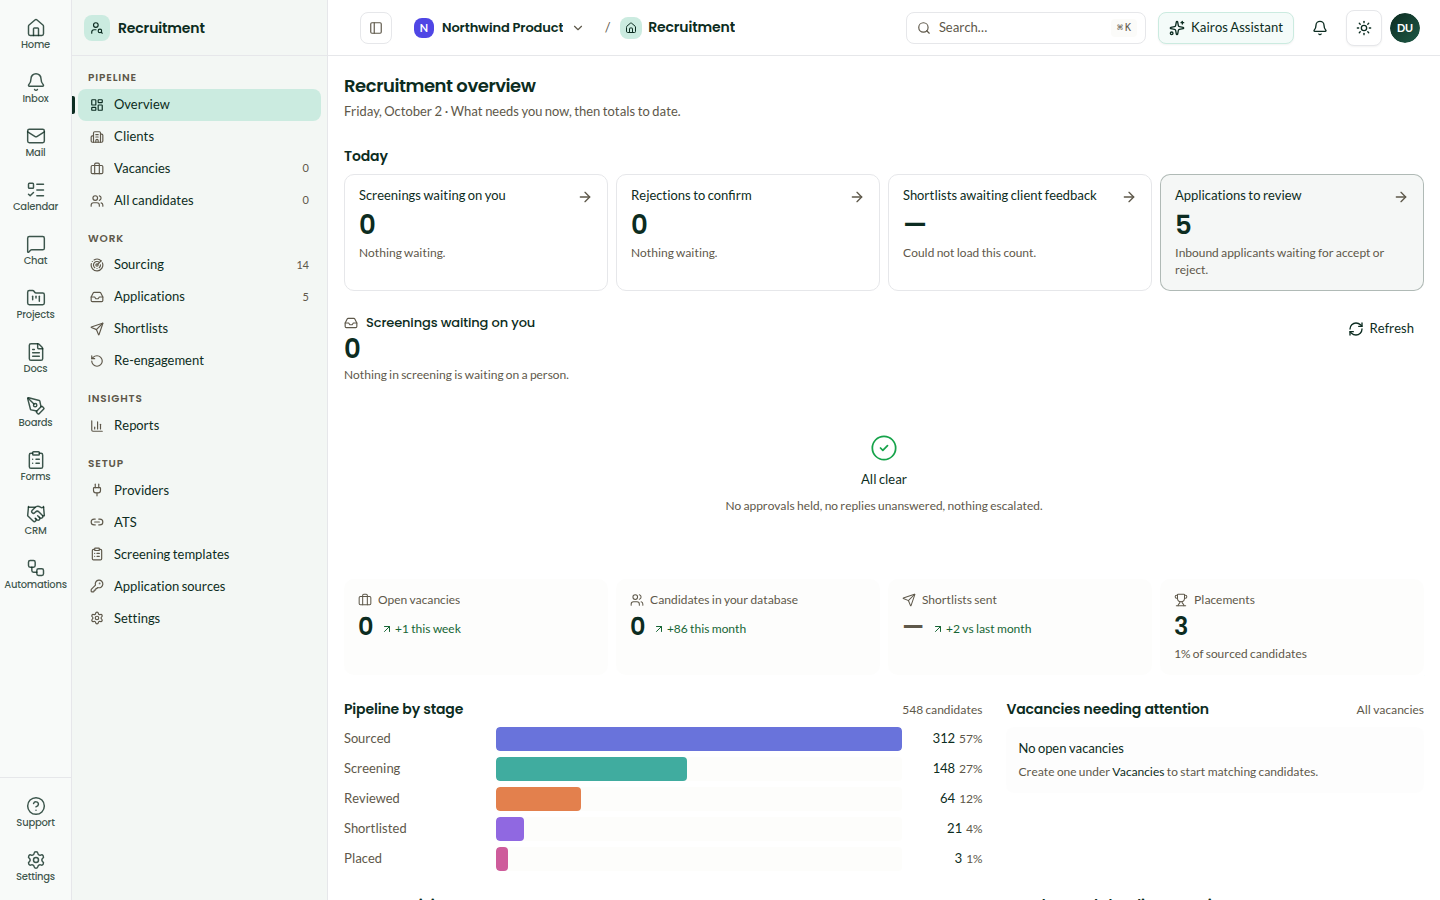Open the Inbox rail icon

pos(36,88)
